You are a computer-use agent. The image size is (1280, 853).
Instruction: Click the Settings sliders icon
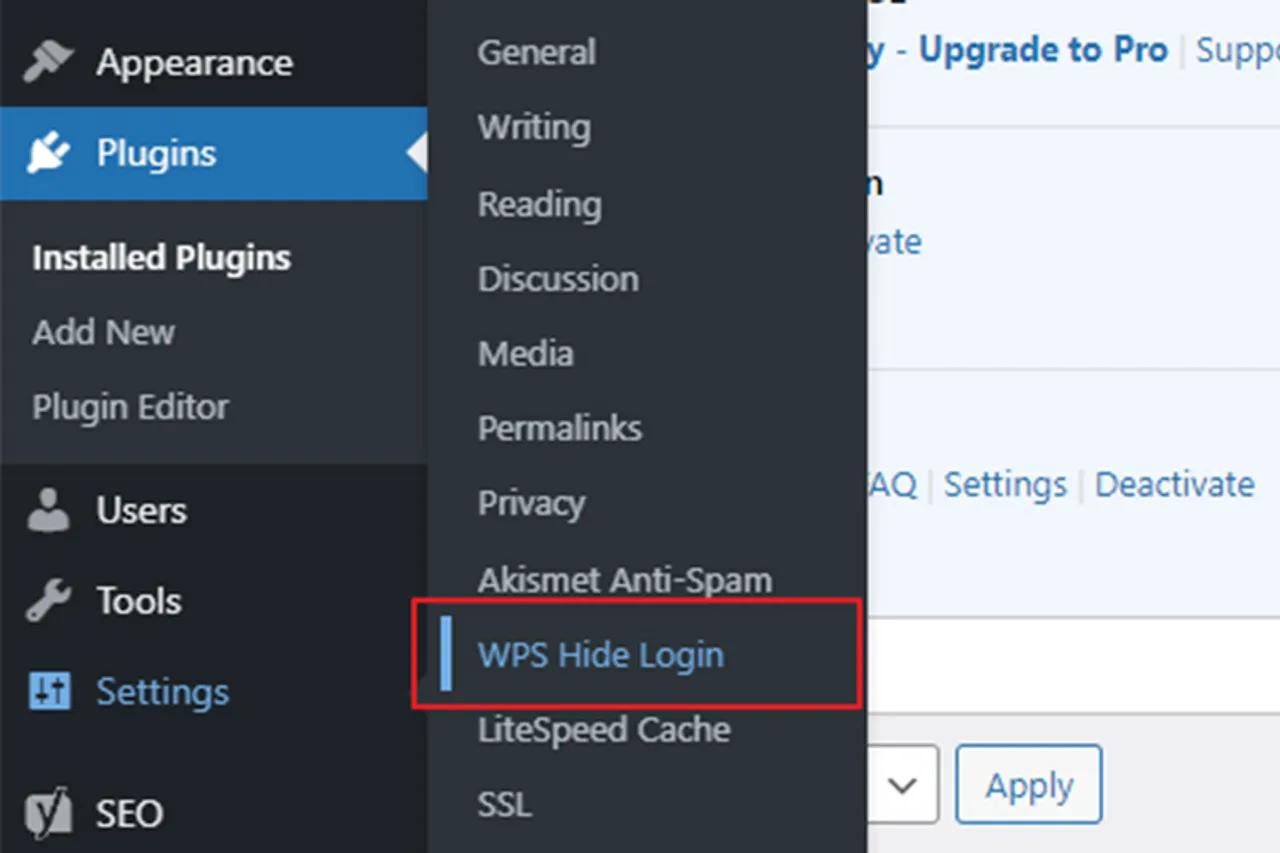tap(49, 692)
